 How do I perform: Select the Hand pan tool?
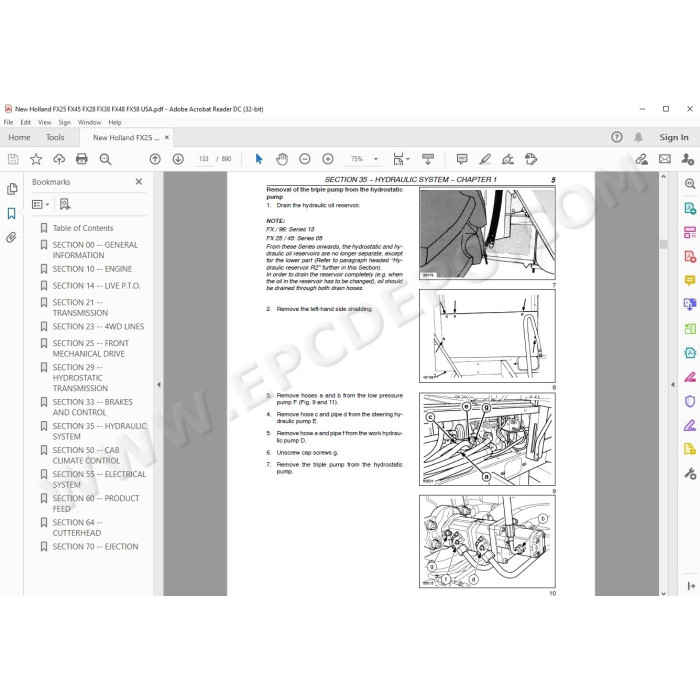[x=282, y=159]
